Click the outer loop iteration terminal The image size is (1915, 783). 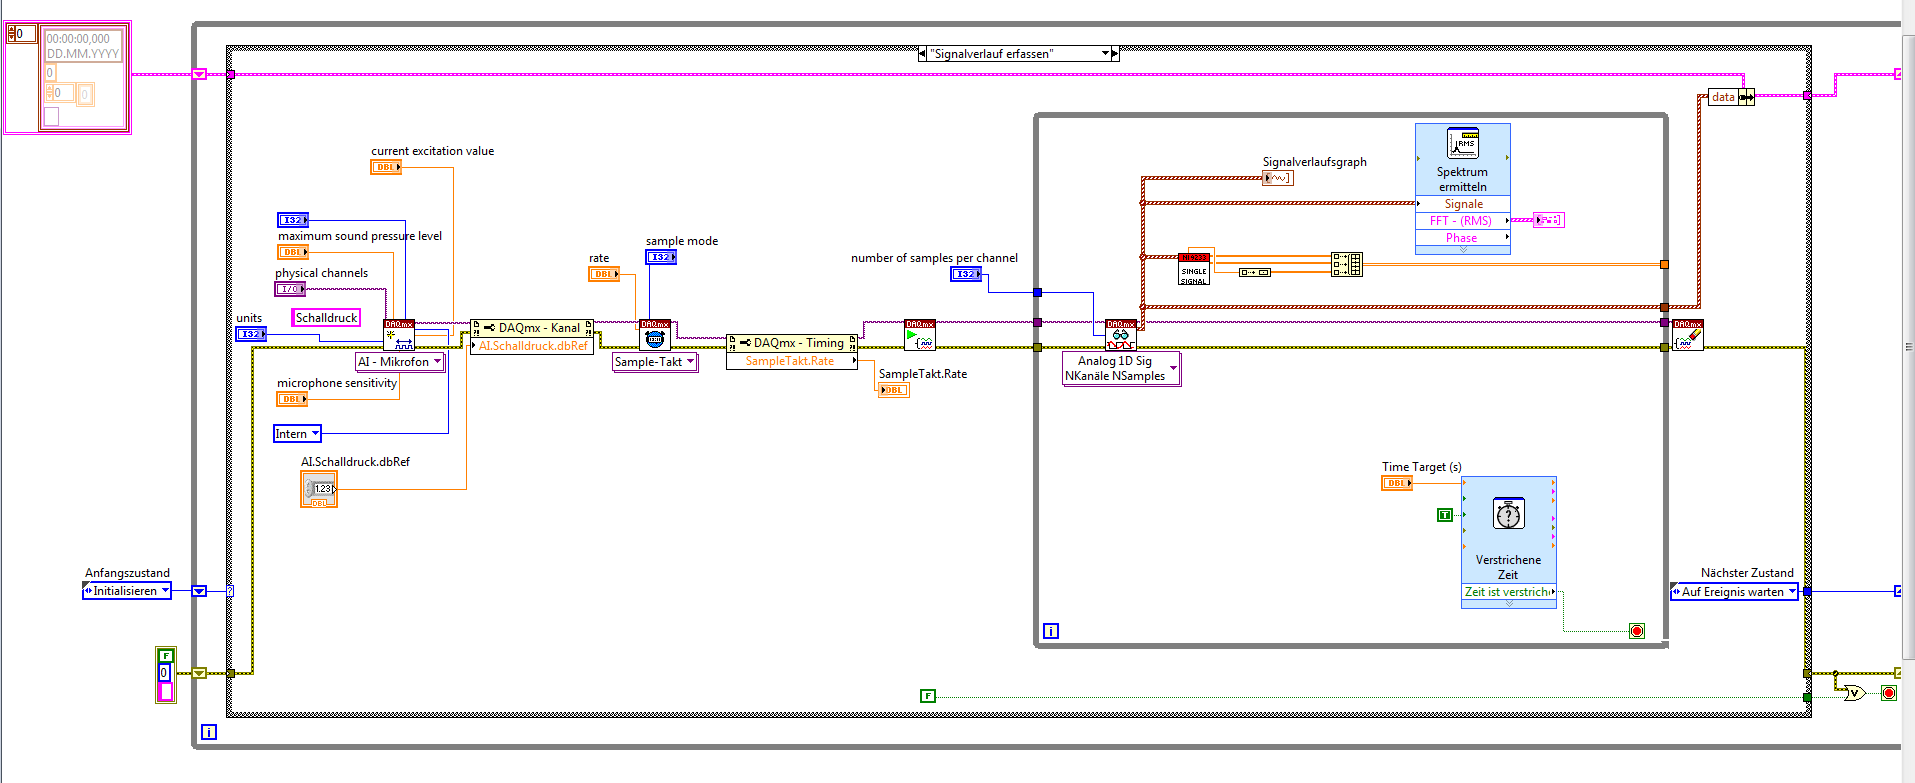(209, 732)
